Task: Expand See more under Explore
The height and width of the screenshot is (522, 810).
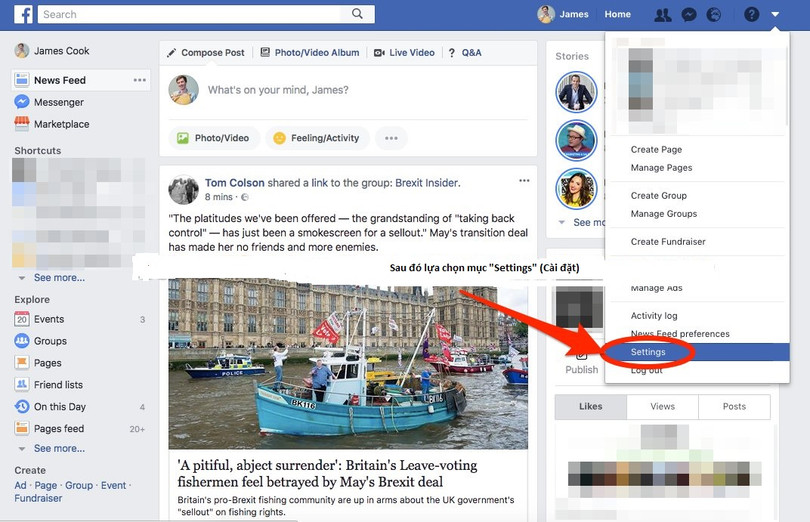Action: tap(59, 448)
